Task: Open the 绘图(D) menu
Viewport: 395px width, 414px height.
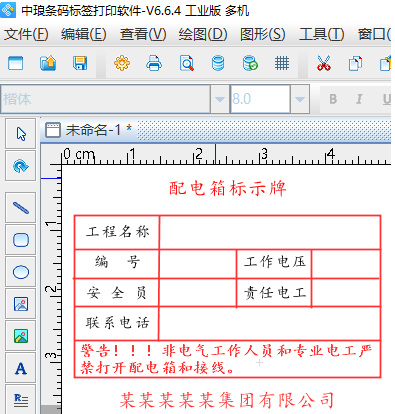Action: click(x=203, y=34)
